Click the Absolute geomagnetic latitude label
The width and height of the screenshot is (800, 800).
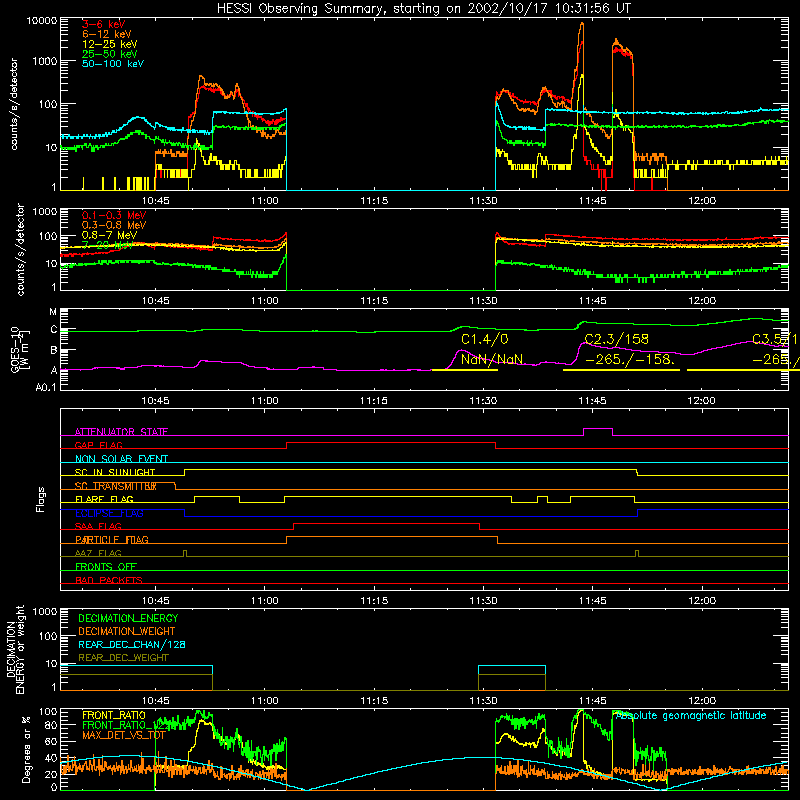tap(691, 715)
